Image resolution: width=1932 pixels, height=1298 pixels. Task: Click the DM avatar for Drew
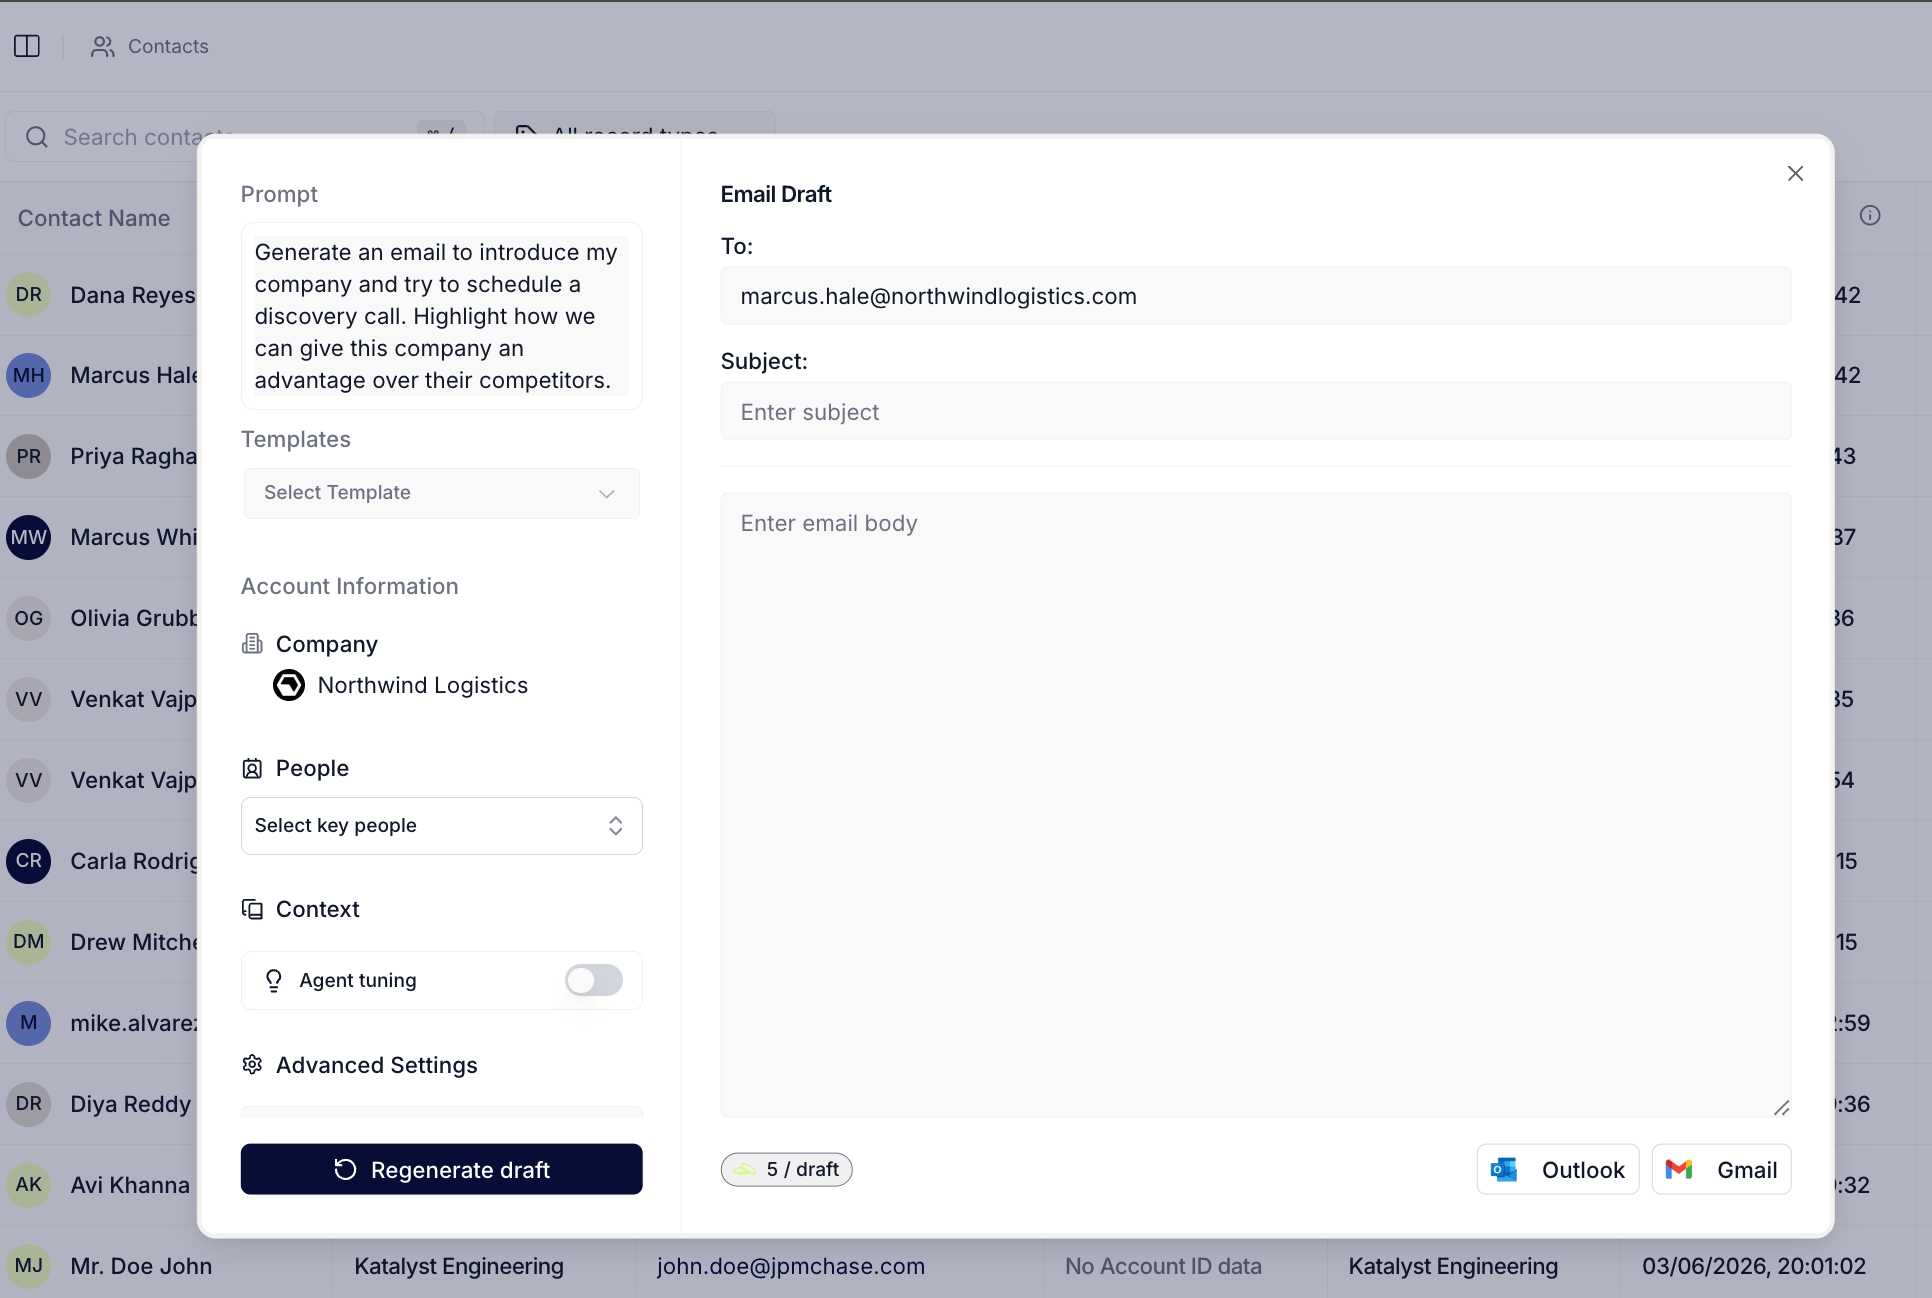click(29, 942)
